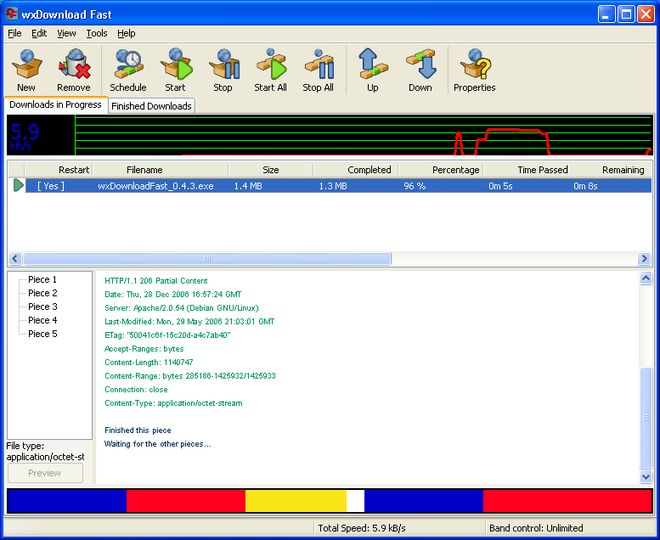Click yellow segment of piece progress bar

point(296,500)
